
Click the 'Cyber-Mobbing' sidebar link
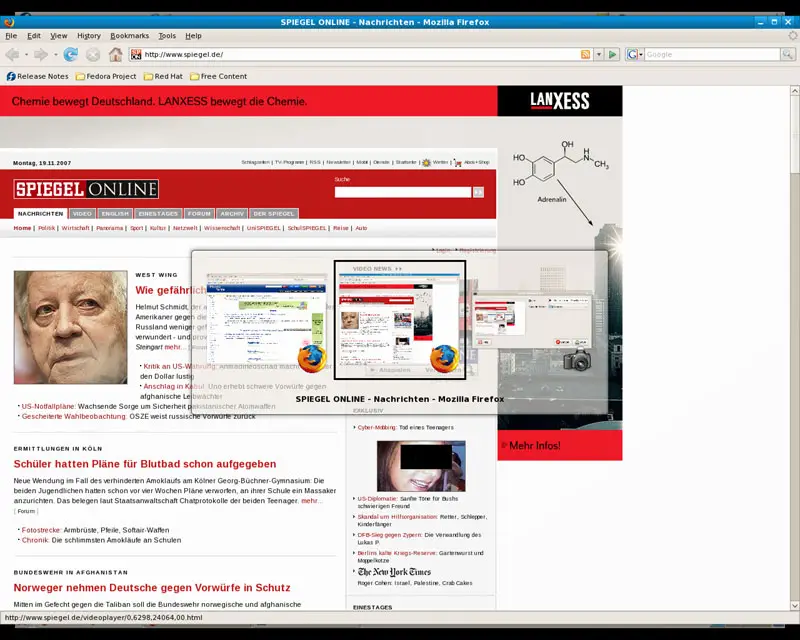(x=377, y=427)
